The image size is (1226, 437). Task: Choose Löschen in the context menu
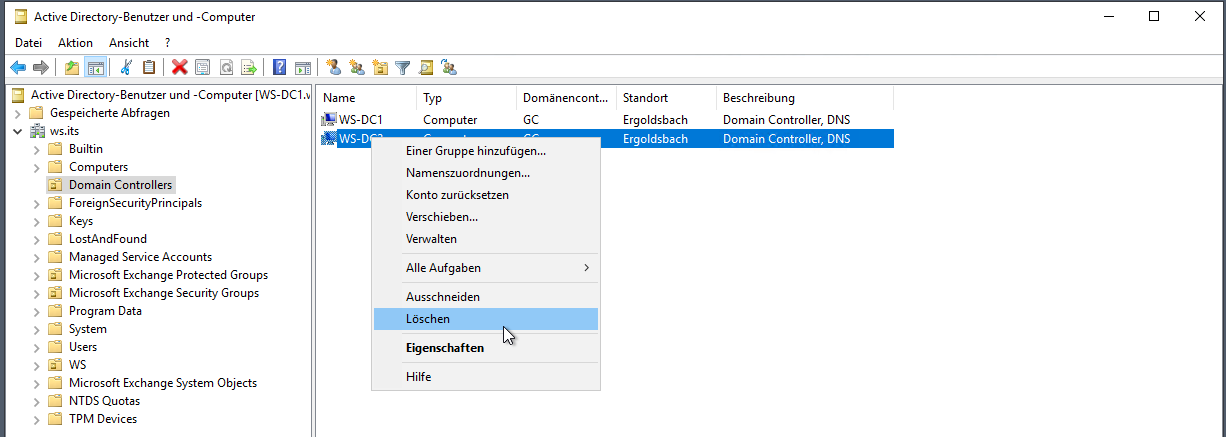pyautogui.click(x=485, y=319)
